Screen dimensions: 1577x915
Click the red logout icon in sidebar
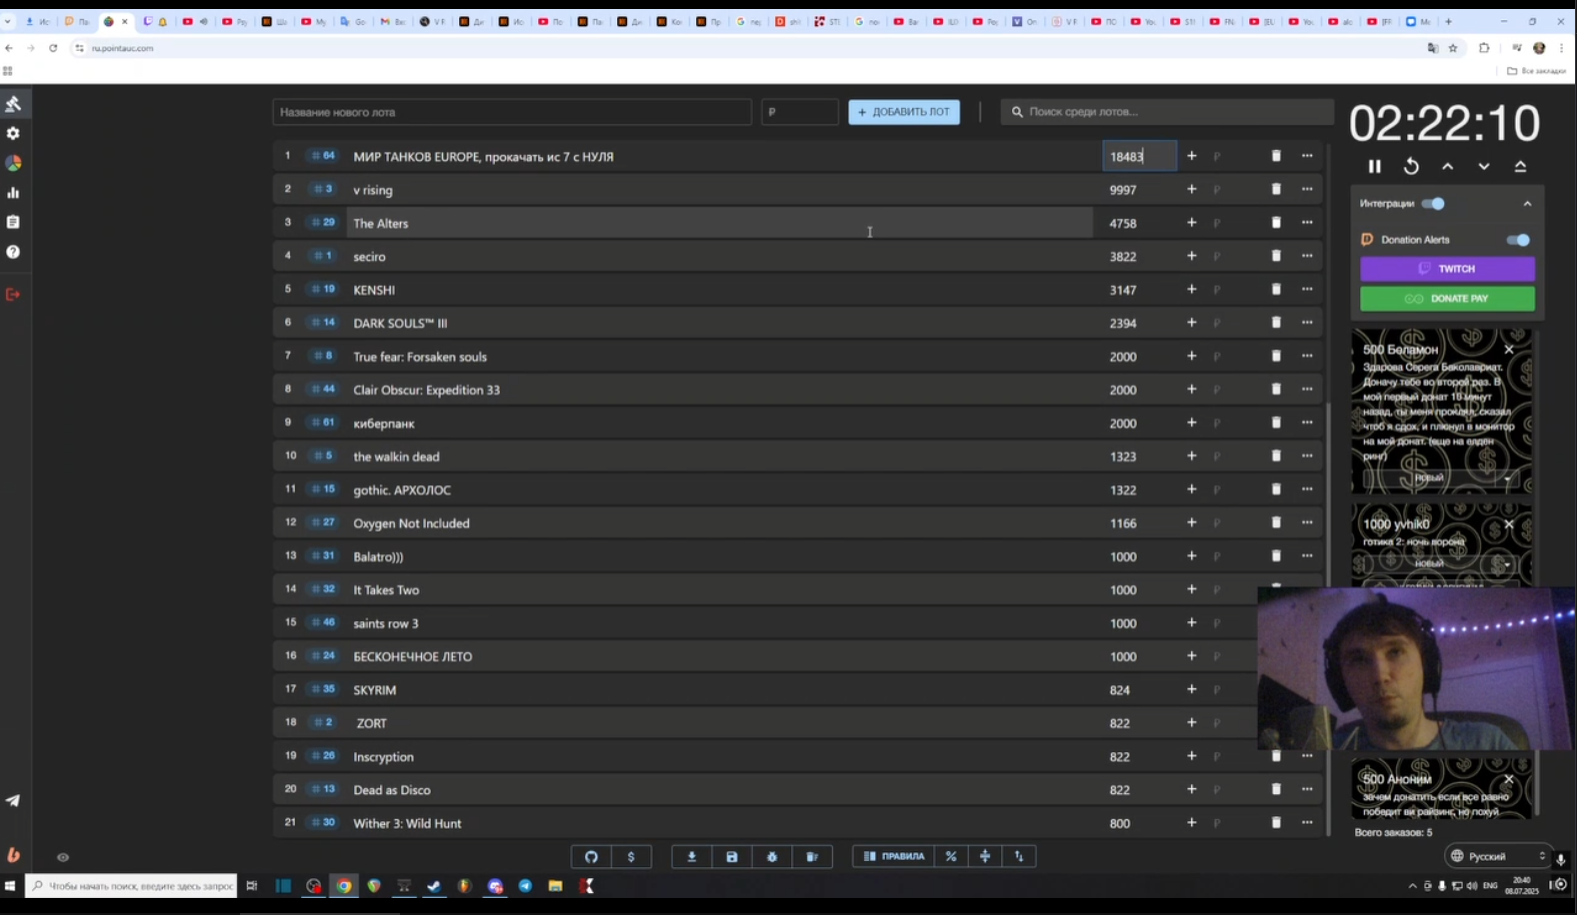tap(13, 294)
